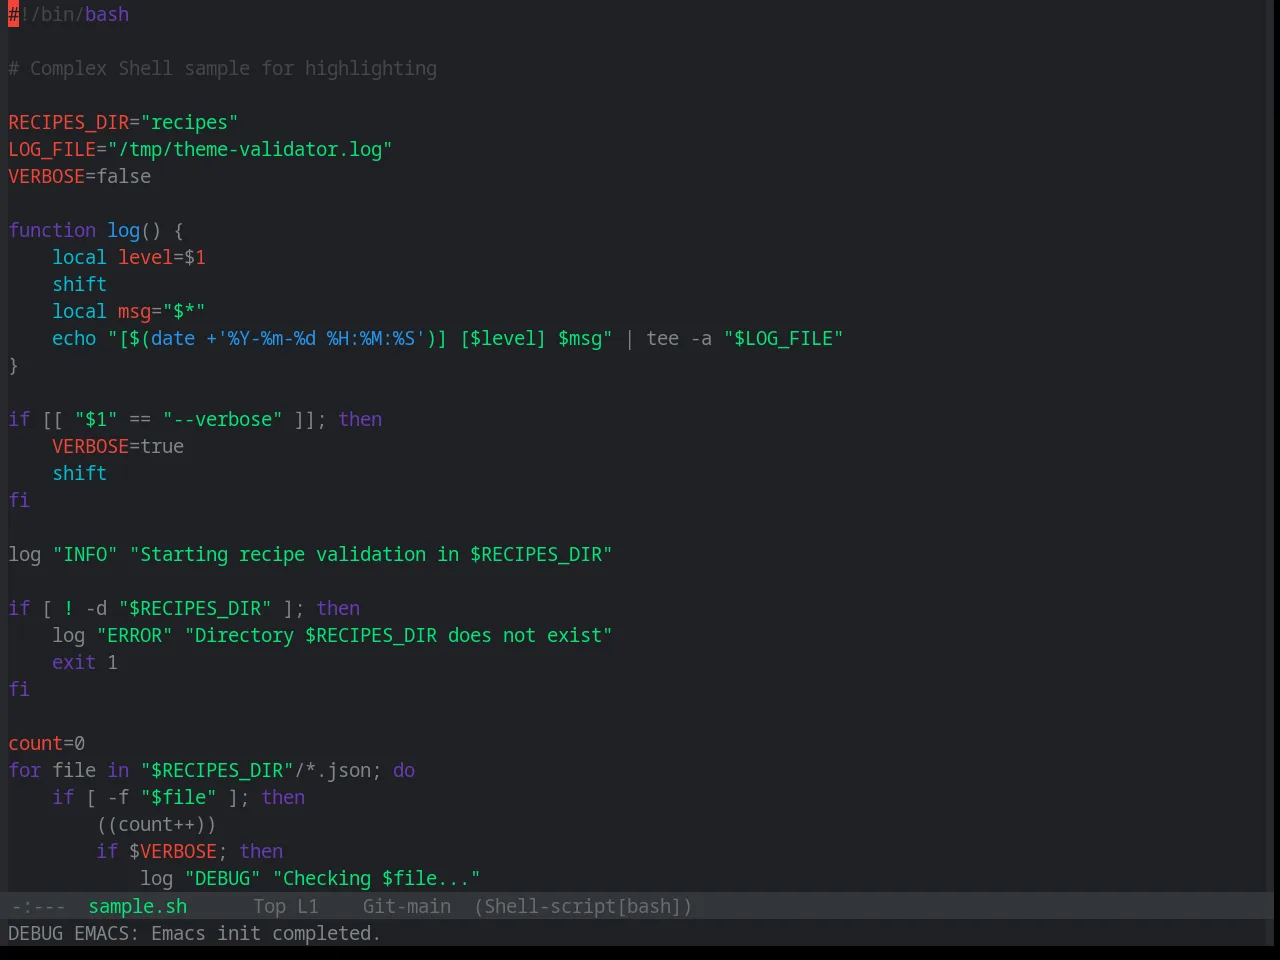Click the VERBOSE=true assignment
Viewport: 1280px width, 960px height.
pyautogui.click(x=118, y=446)
